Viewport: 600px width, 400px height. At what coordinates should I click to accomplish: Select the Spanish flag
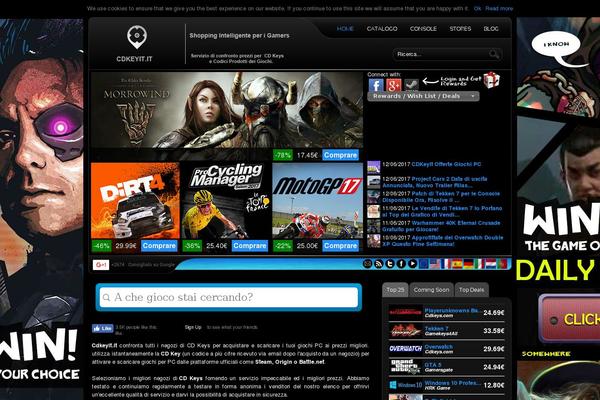[457, 264]
